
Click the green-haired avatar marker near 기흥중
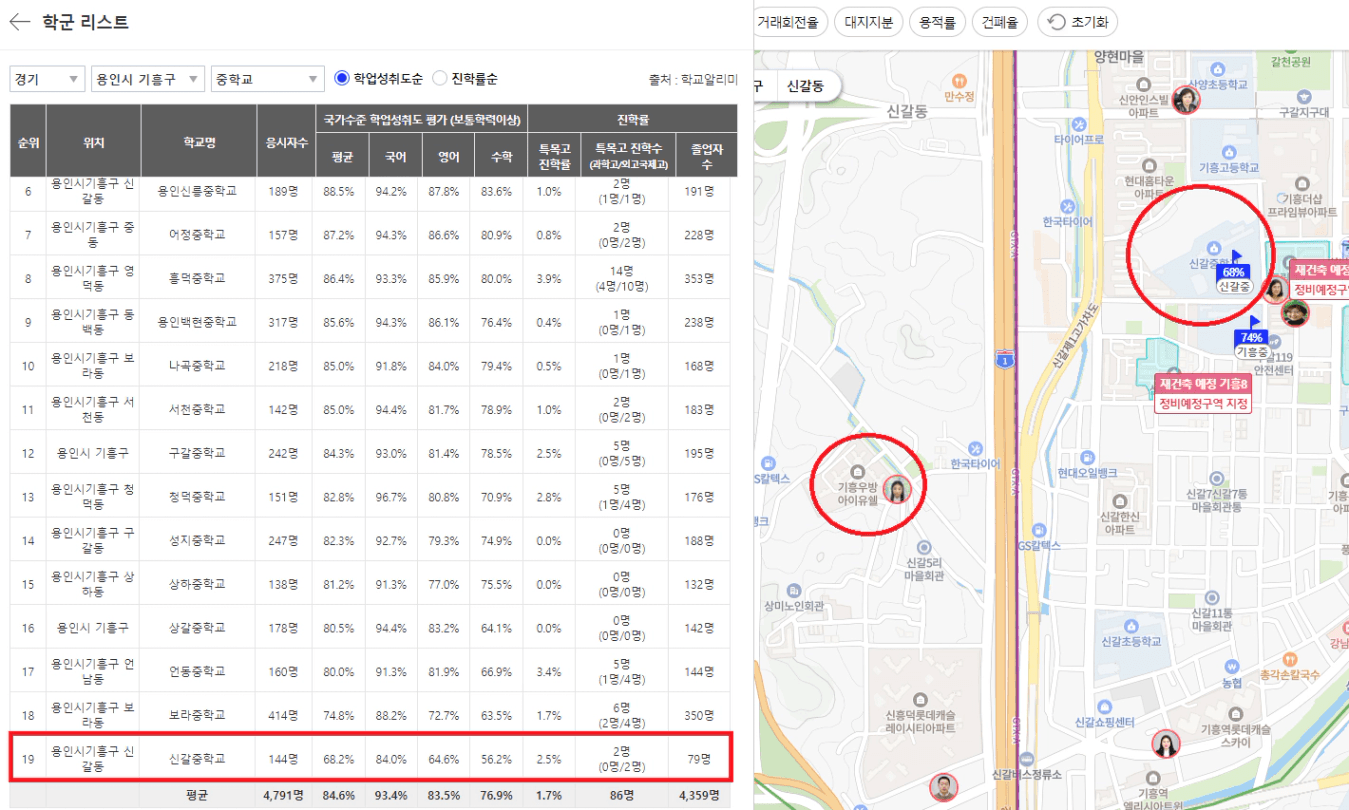tap(1295, 312)
